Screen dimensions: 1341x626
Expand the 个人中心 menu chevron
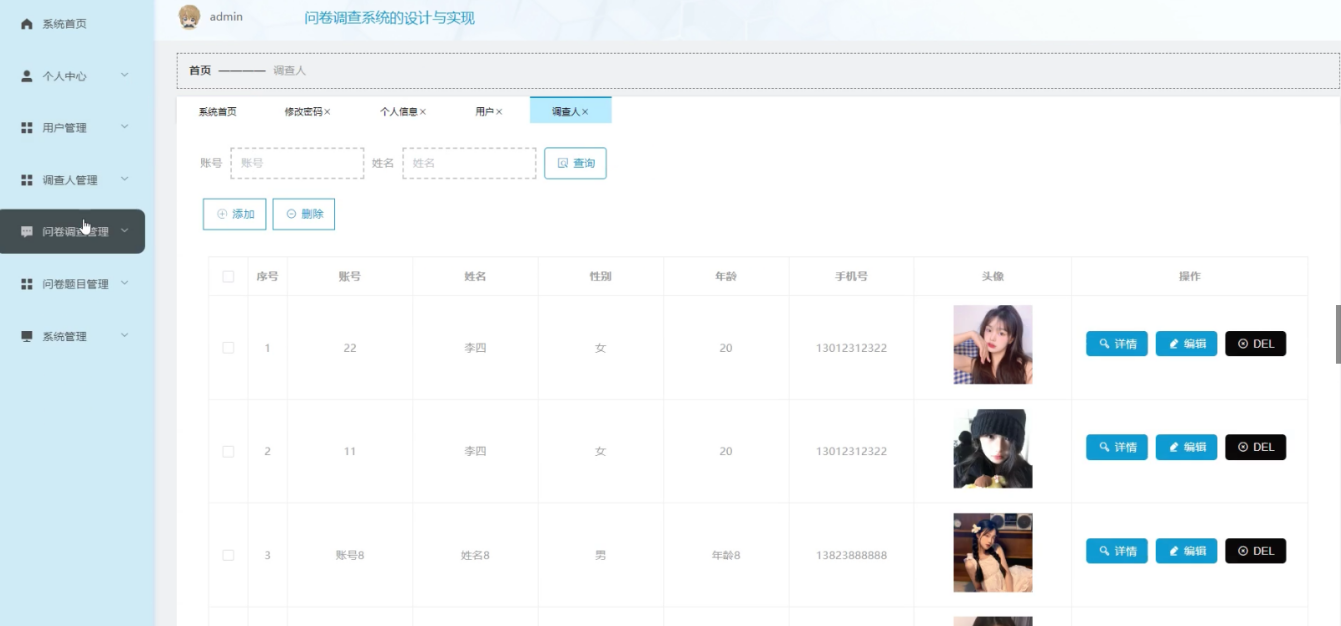124,75
